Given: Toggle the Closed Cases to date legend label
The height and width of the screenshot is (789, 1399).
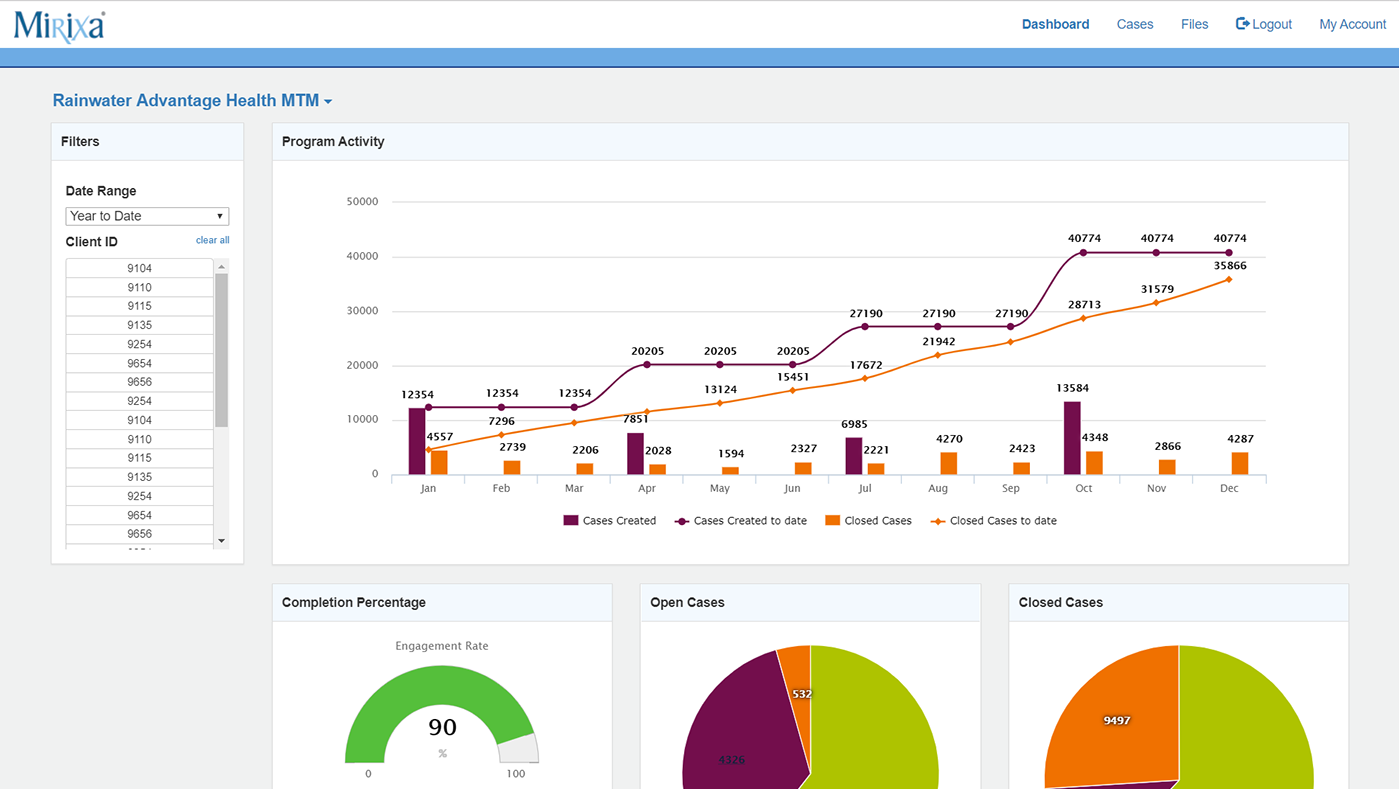Looking at the screenshot, I should point(1003,521).
